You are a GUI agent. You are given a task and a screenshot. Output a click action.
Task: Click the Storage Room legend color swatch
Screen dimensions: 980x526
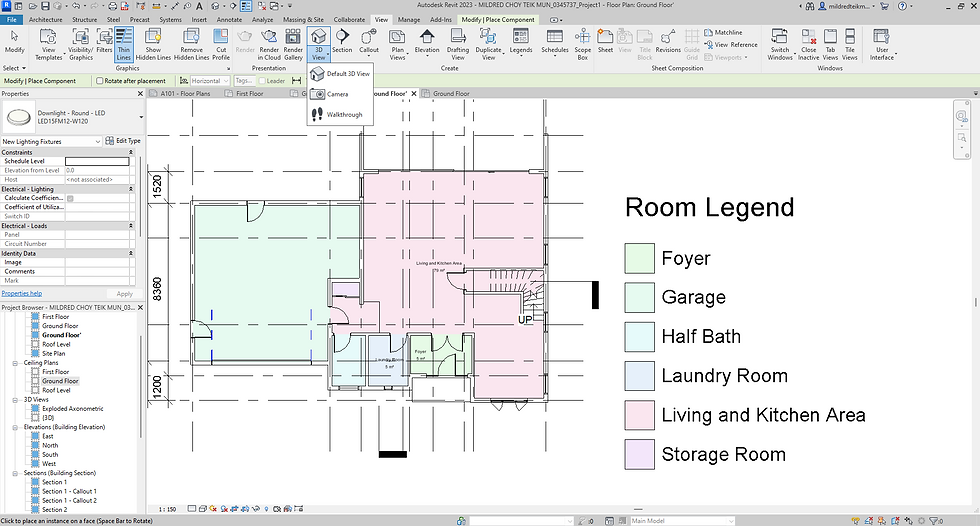coord(639,455)
